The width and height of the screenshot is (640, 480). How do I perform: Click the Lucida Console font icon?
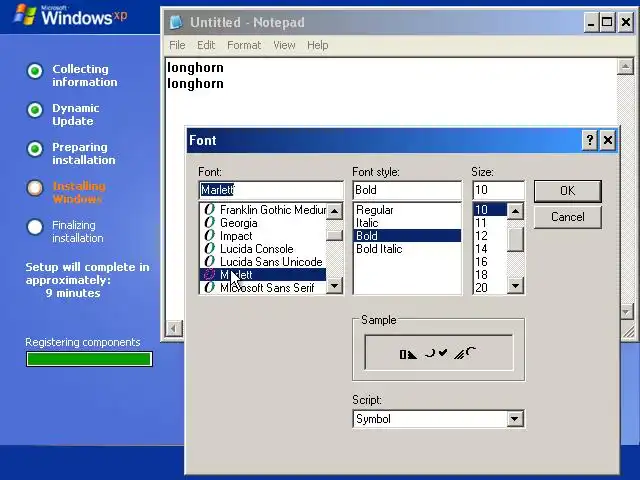tap(209, 249)
